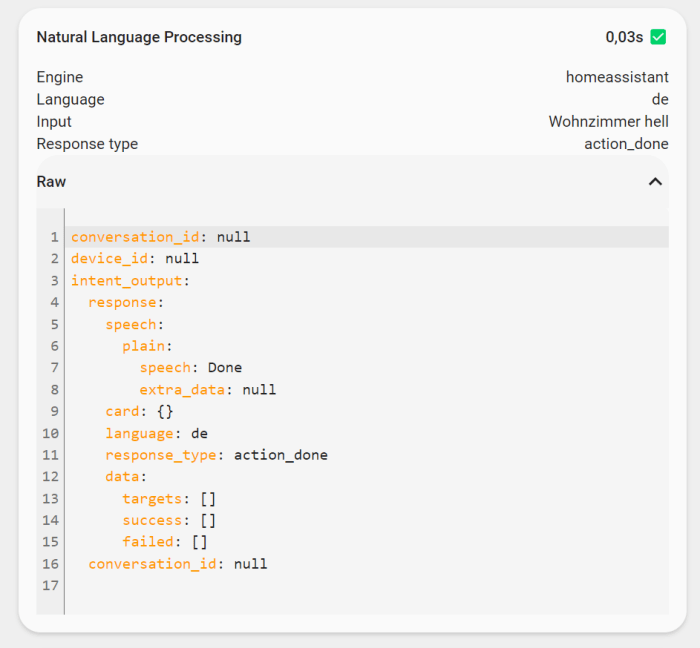Image resolution: width=700 pixels, height=648 pixels.
Task: Click line number 10 in the gutter
Action: 50,433
